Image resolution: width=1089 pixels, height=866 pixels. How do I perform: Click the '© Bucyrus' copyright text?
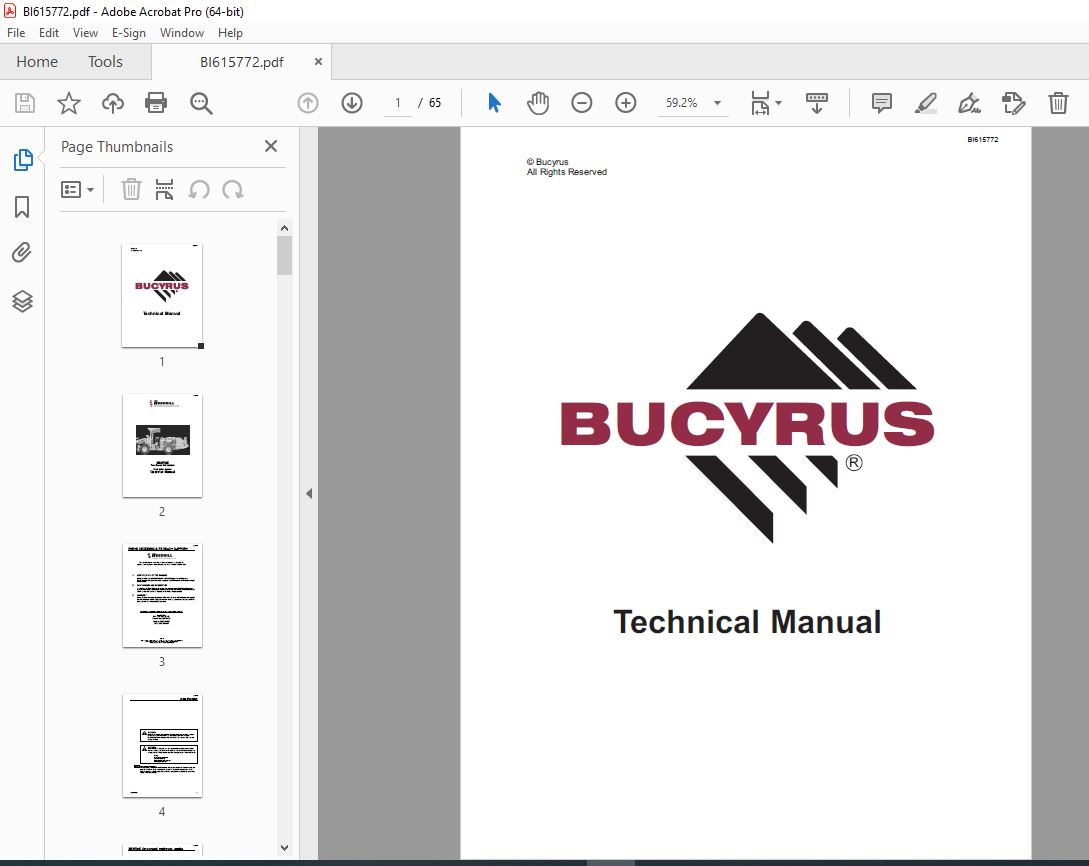[547, 162]
